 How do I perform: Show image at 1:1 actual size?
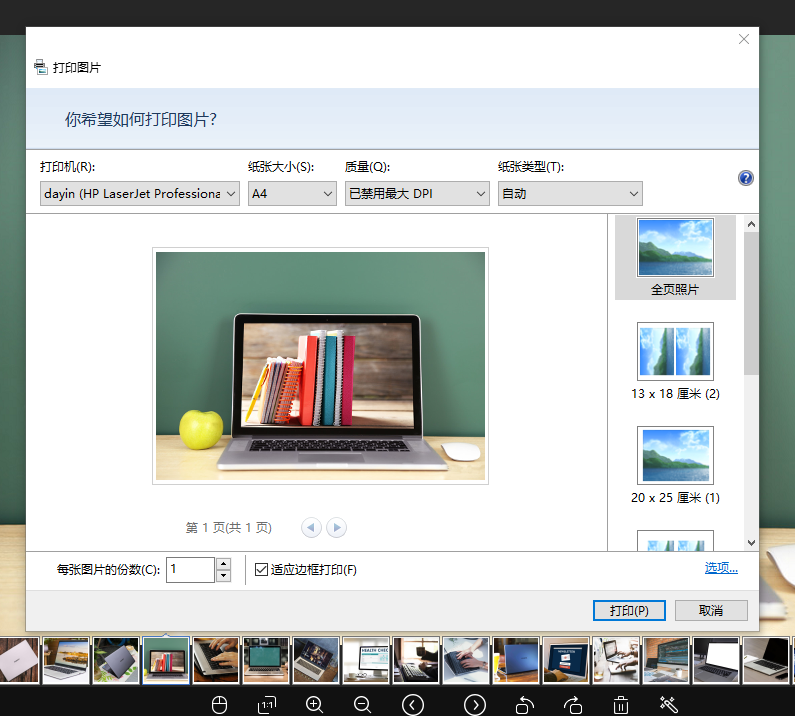click(267, 704)
